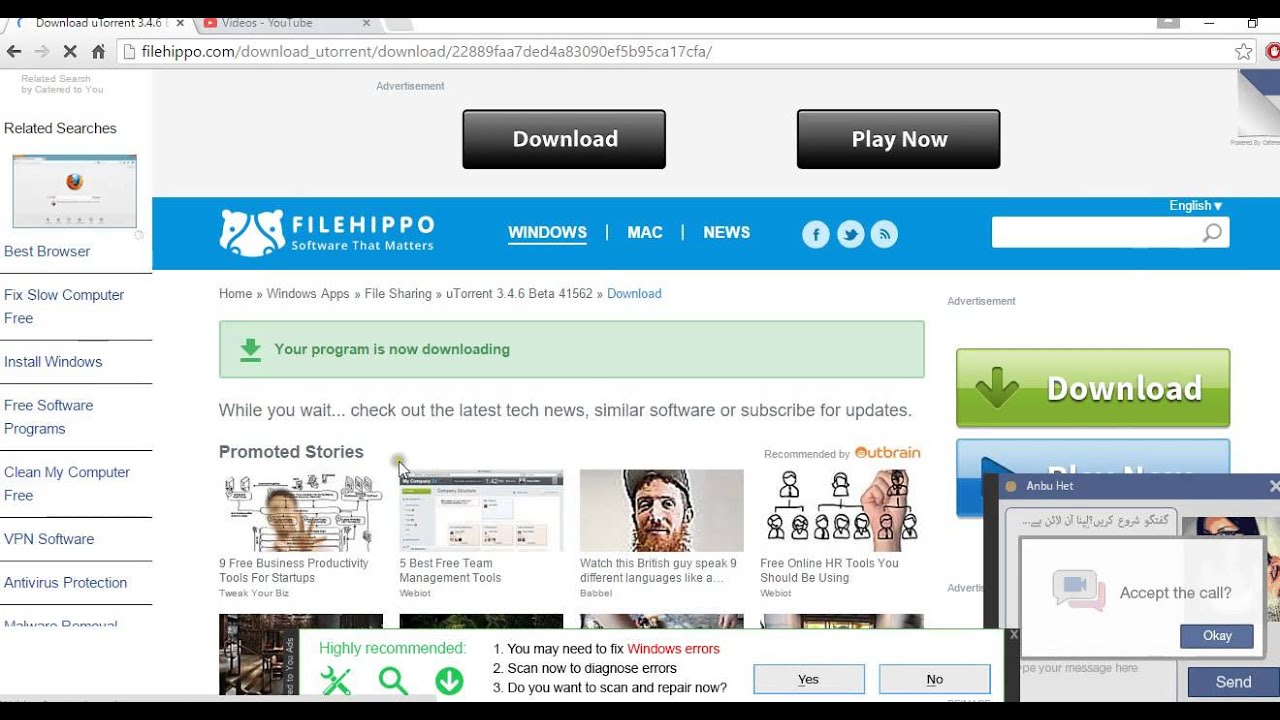Open the Fix Slow Computer Free link
Screen dimensions: 1280x720
tap(64, 306)
